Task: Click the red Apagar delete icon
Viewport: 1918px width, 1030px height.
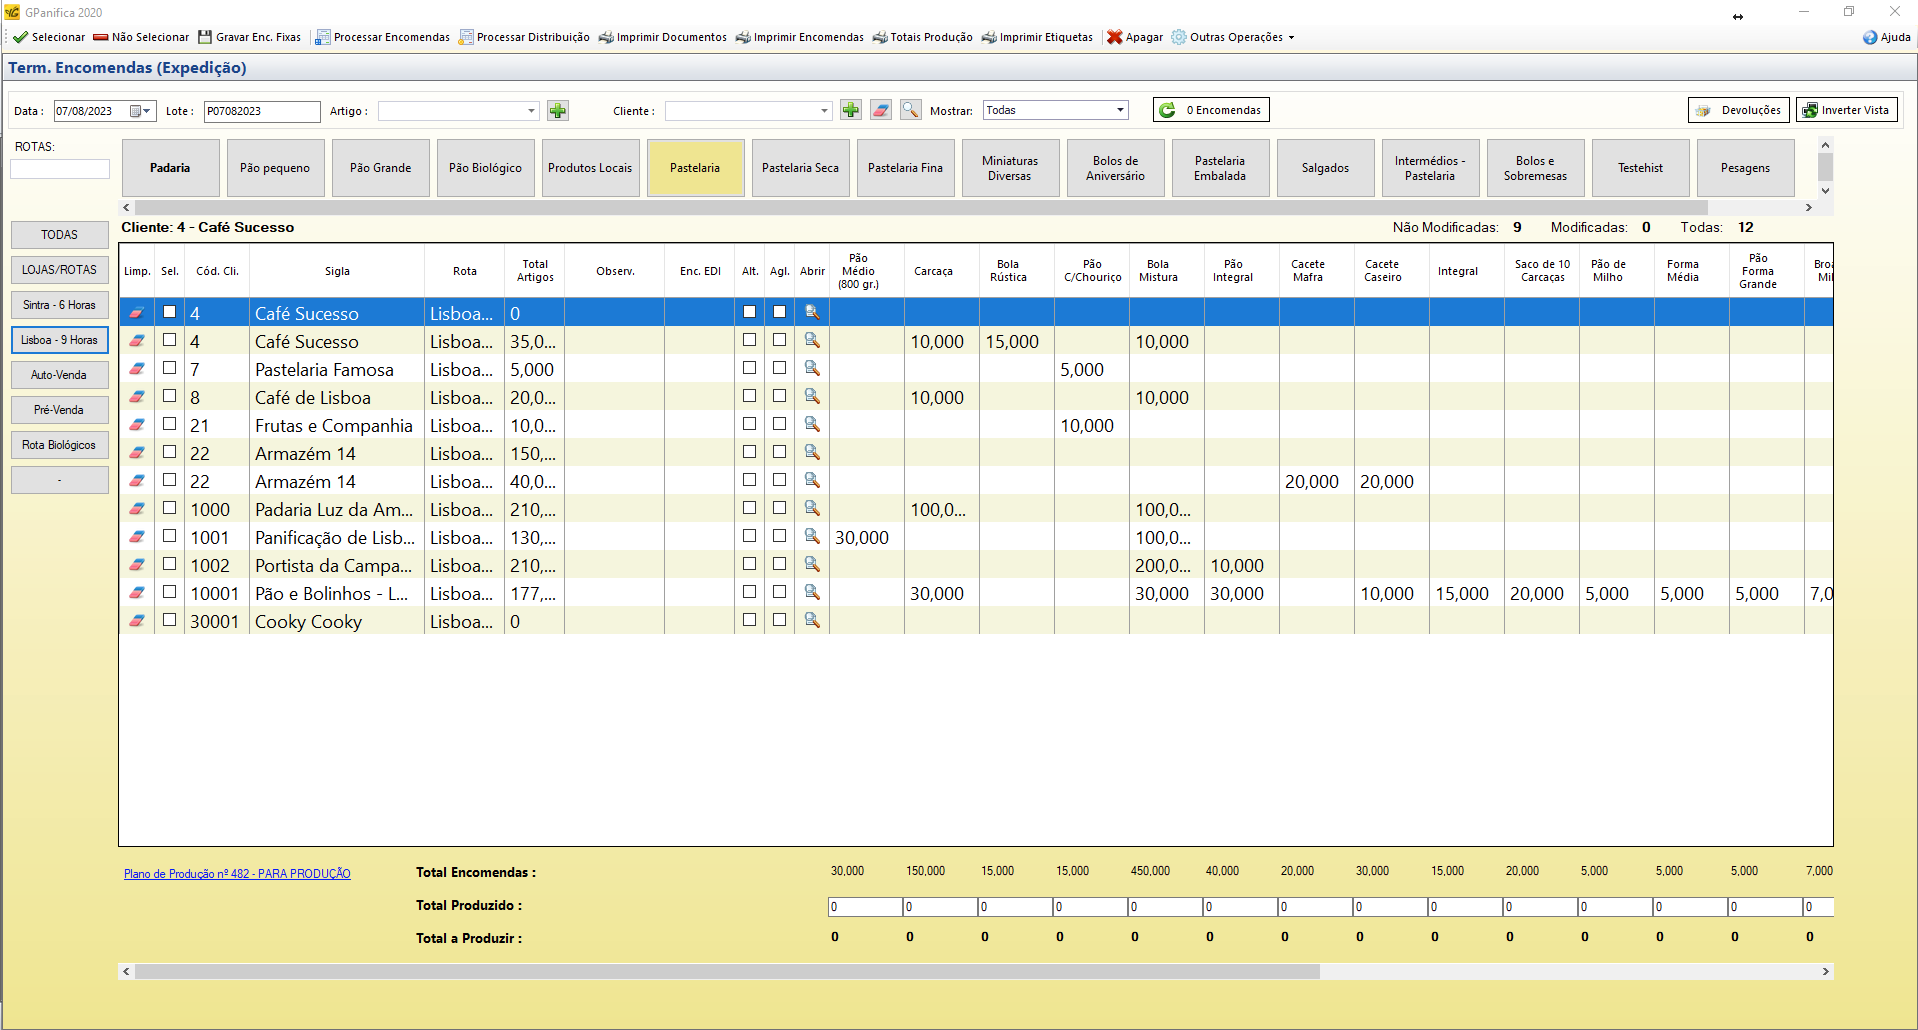Action: (1114, 37)
